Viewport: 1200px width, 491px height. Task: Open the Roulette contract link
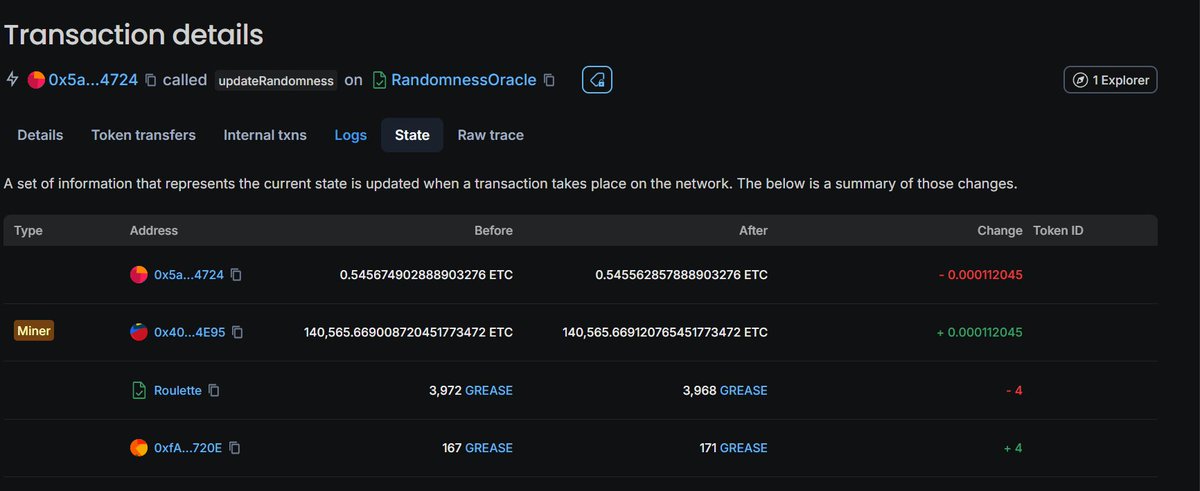(x=178, y=390)
